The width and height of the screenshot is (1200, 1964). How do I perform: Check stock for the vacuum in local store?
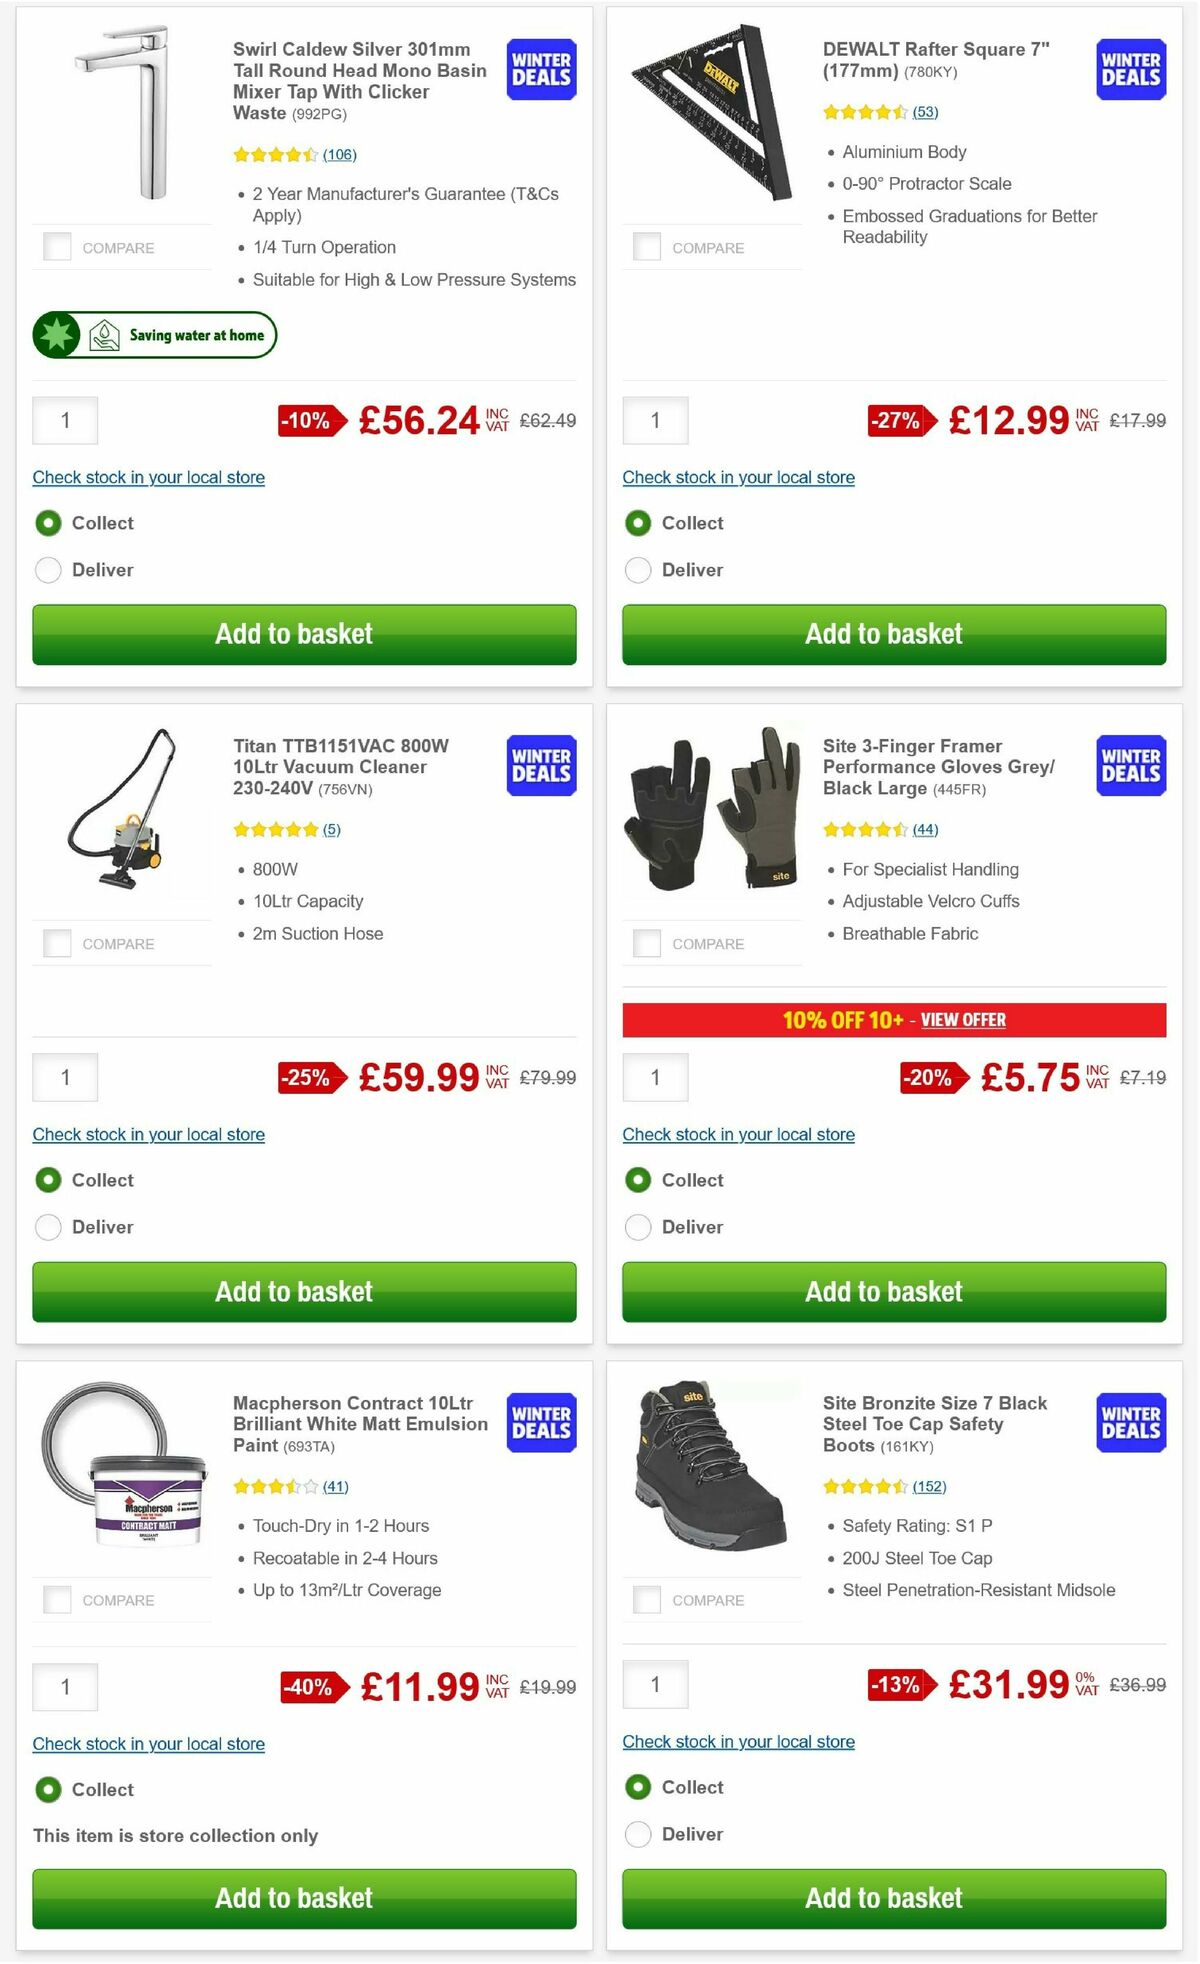148,1134
